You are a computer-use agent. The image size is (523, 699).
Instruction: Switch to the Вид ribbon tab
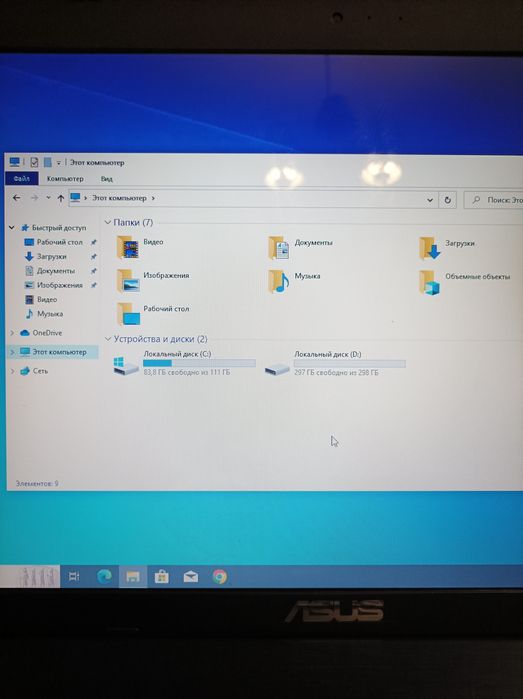107,179
